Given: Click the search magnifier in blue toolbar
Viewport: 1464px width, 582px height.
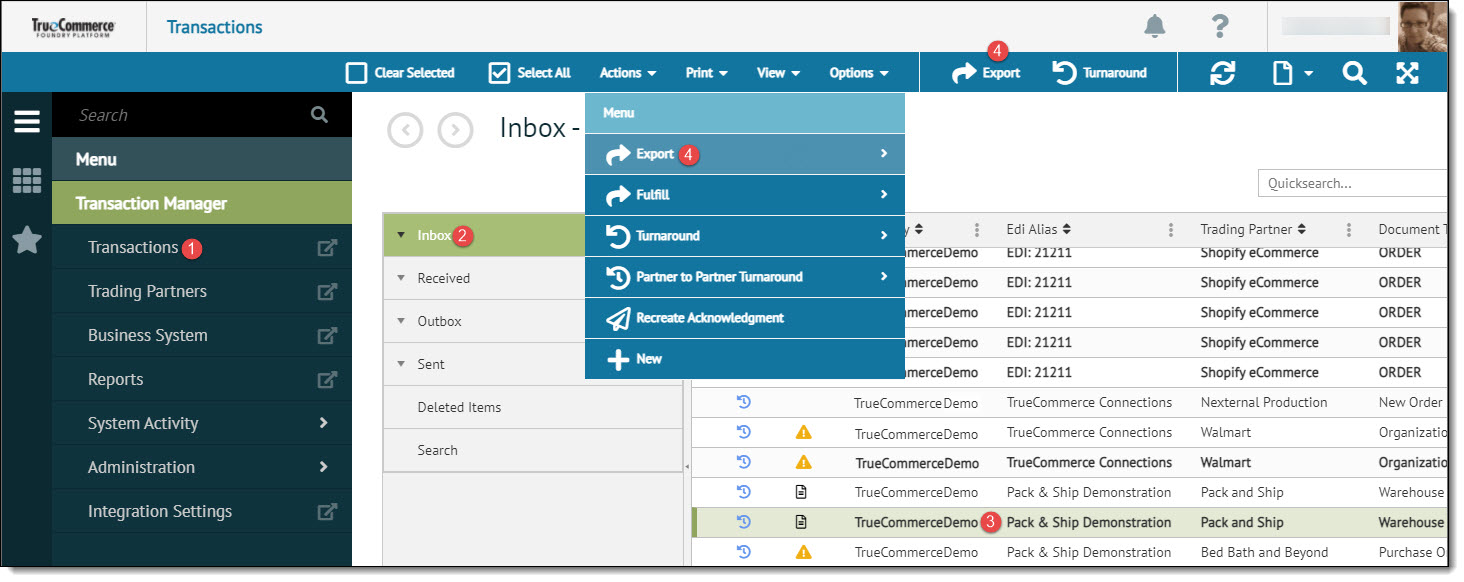Looking at the screenshot, I should [x=1354, y=73].
